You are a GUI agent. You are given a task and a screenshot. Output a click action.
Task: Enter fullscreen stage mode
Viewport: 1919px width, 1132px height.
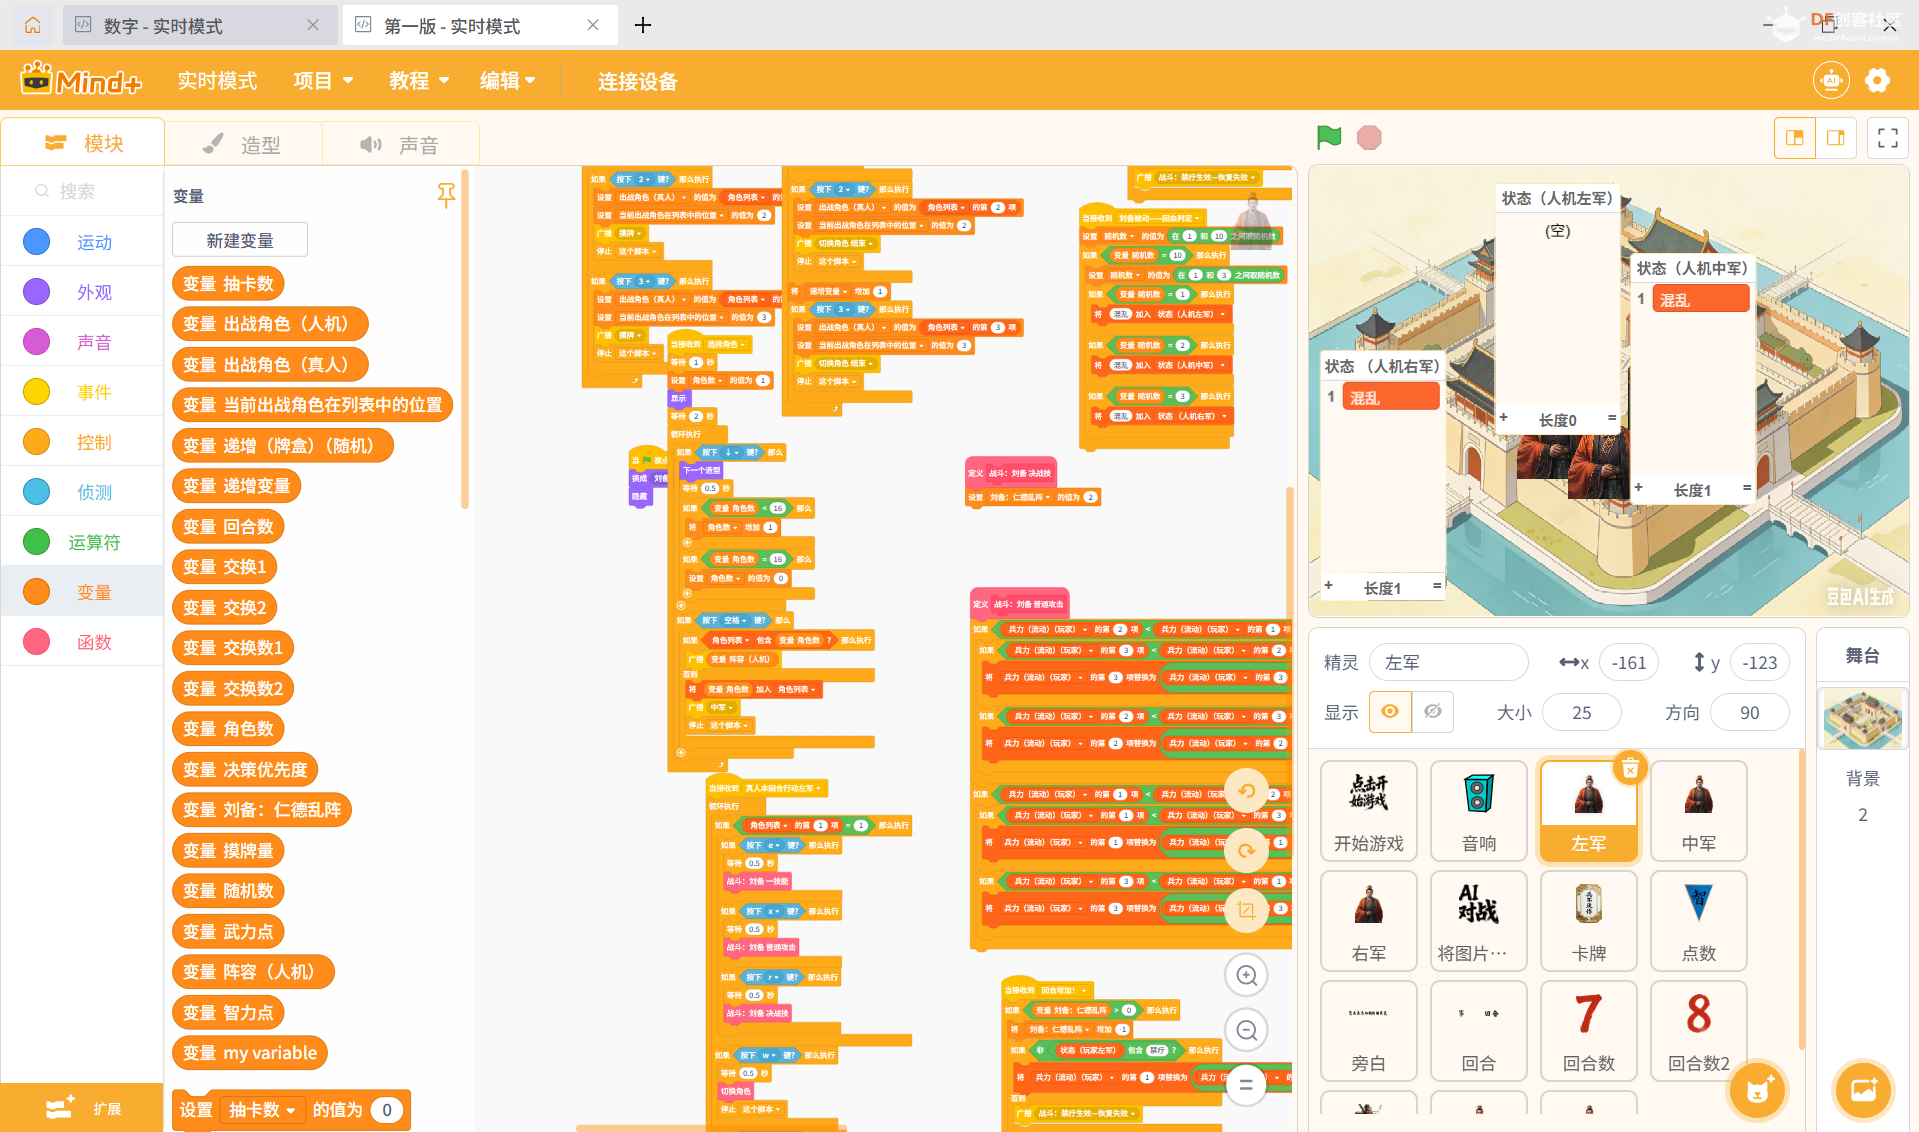[1887, 138]
